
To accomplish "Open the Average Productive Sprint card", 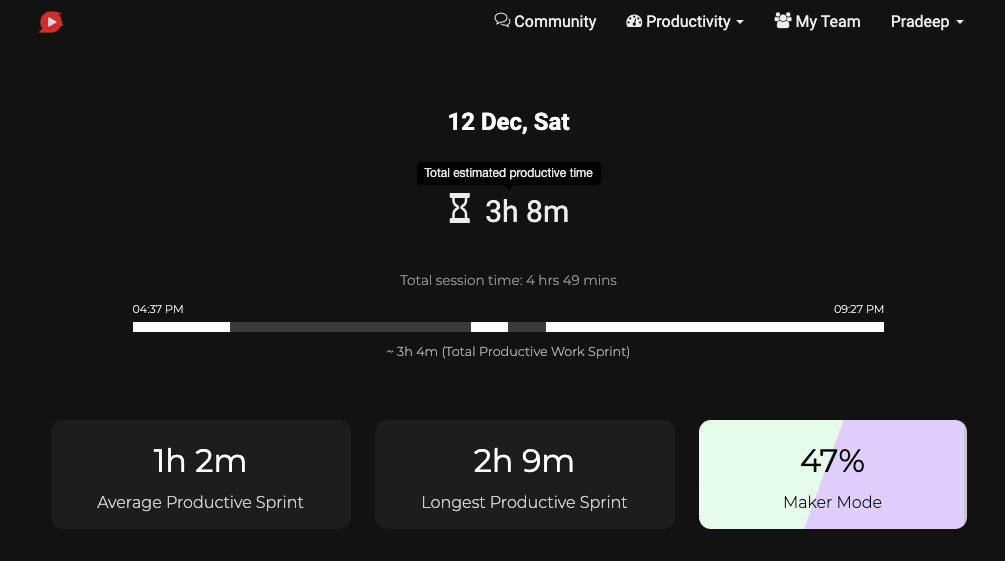I will (x=201, y=474).
